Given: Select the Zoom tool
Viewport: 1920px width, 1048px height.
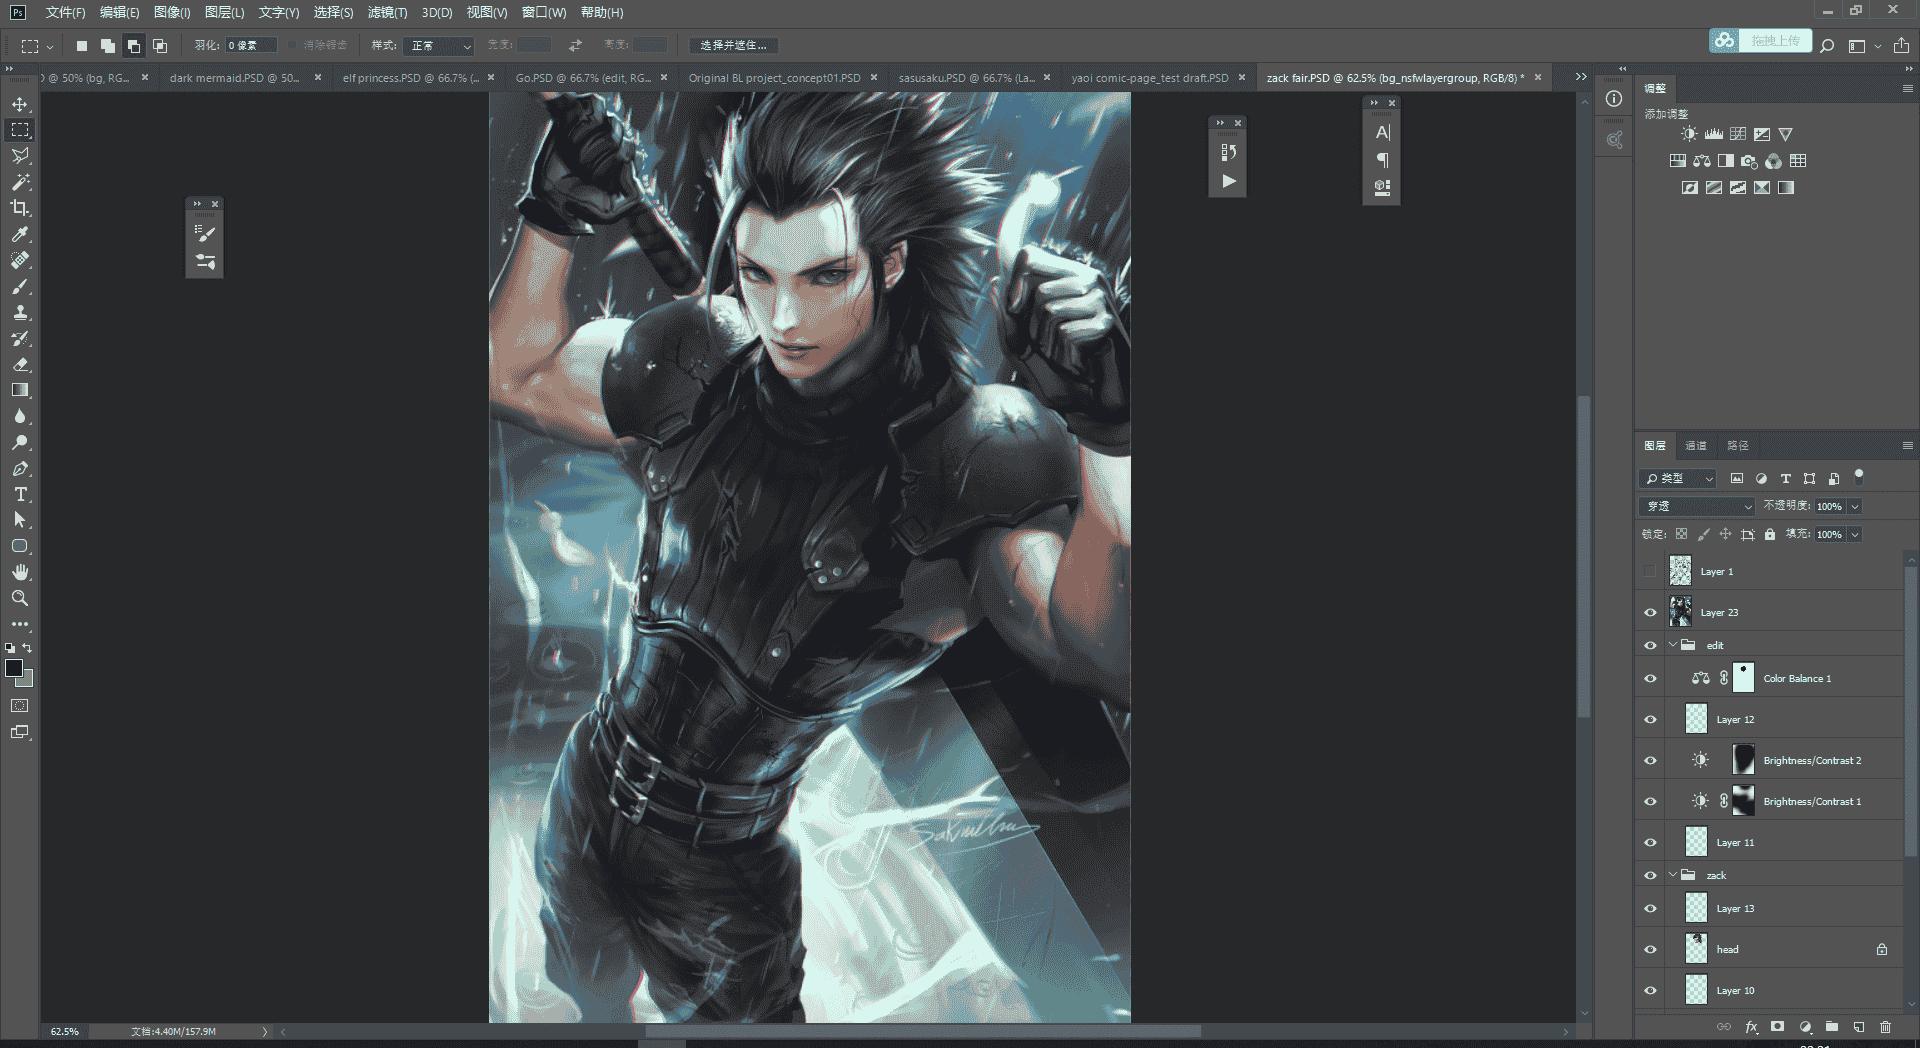Looking at the screenshot, I should point(20,598).
